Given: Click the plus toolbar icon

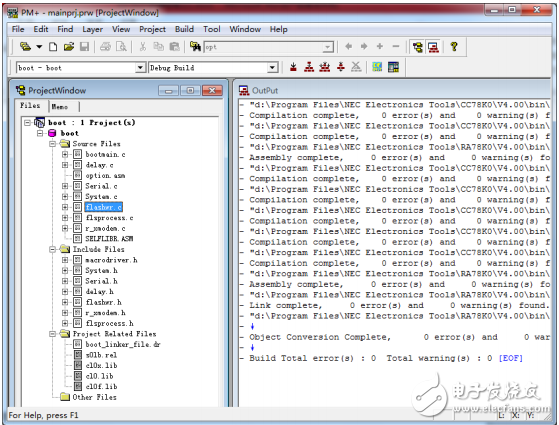Looking at the screenshot, I should (380, 46).
